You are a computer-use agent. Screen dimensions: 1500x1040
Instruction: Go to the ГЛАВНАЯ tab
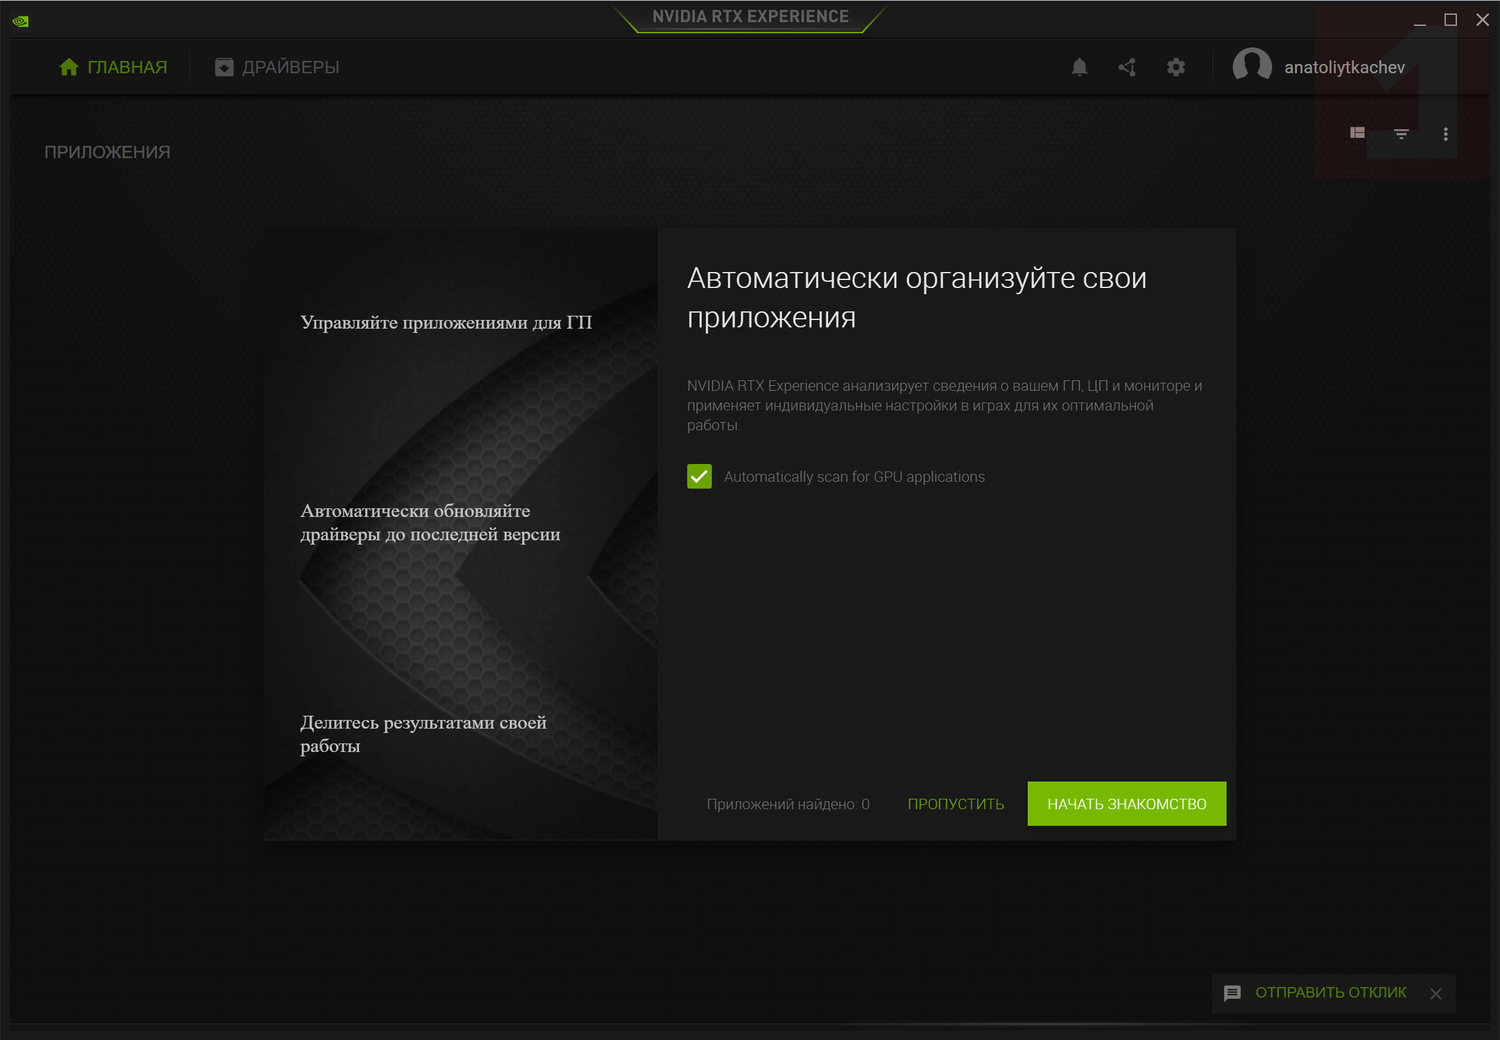click(113, 67)
